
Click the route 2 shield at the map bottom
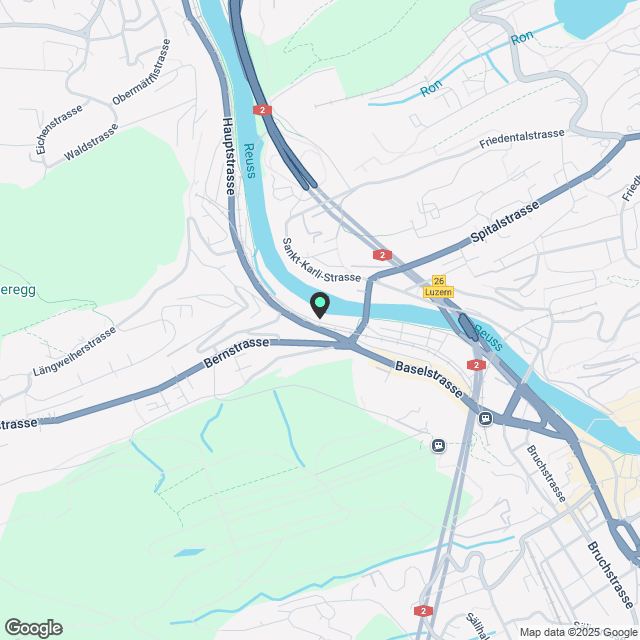pos(423,611)
